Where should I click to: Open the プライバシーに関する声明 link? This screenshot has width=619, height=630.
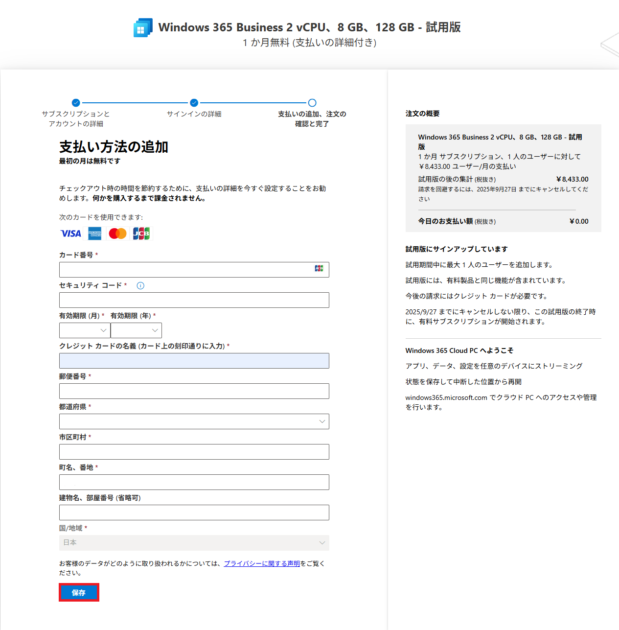click(x=262, y=563)
